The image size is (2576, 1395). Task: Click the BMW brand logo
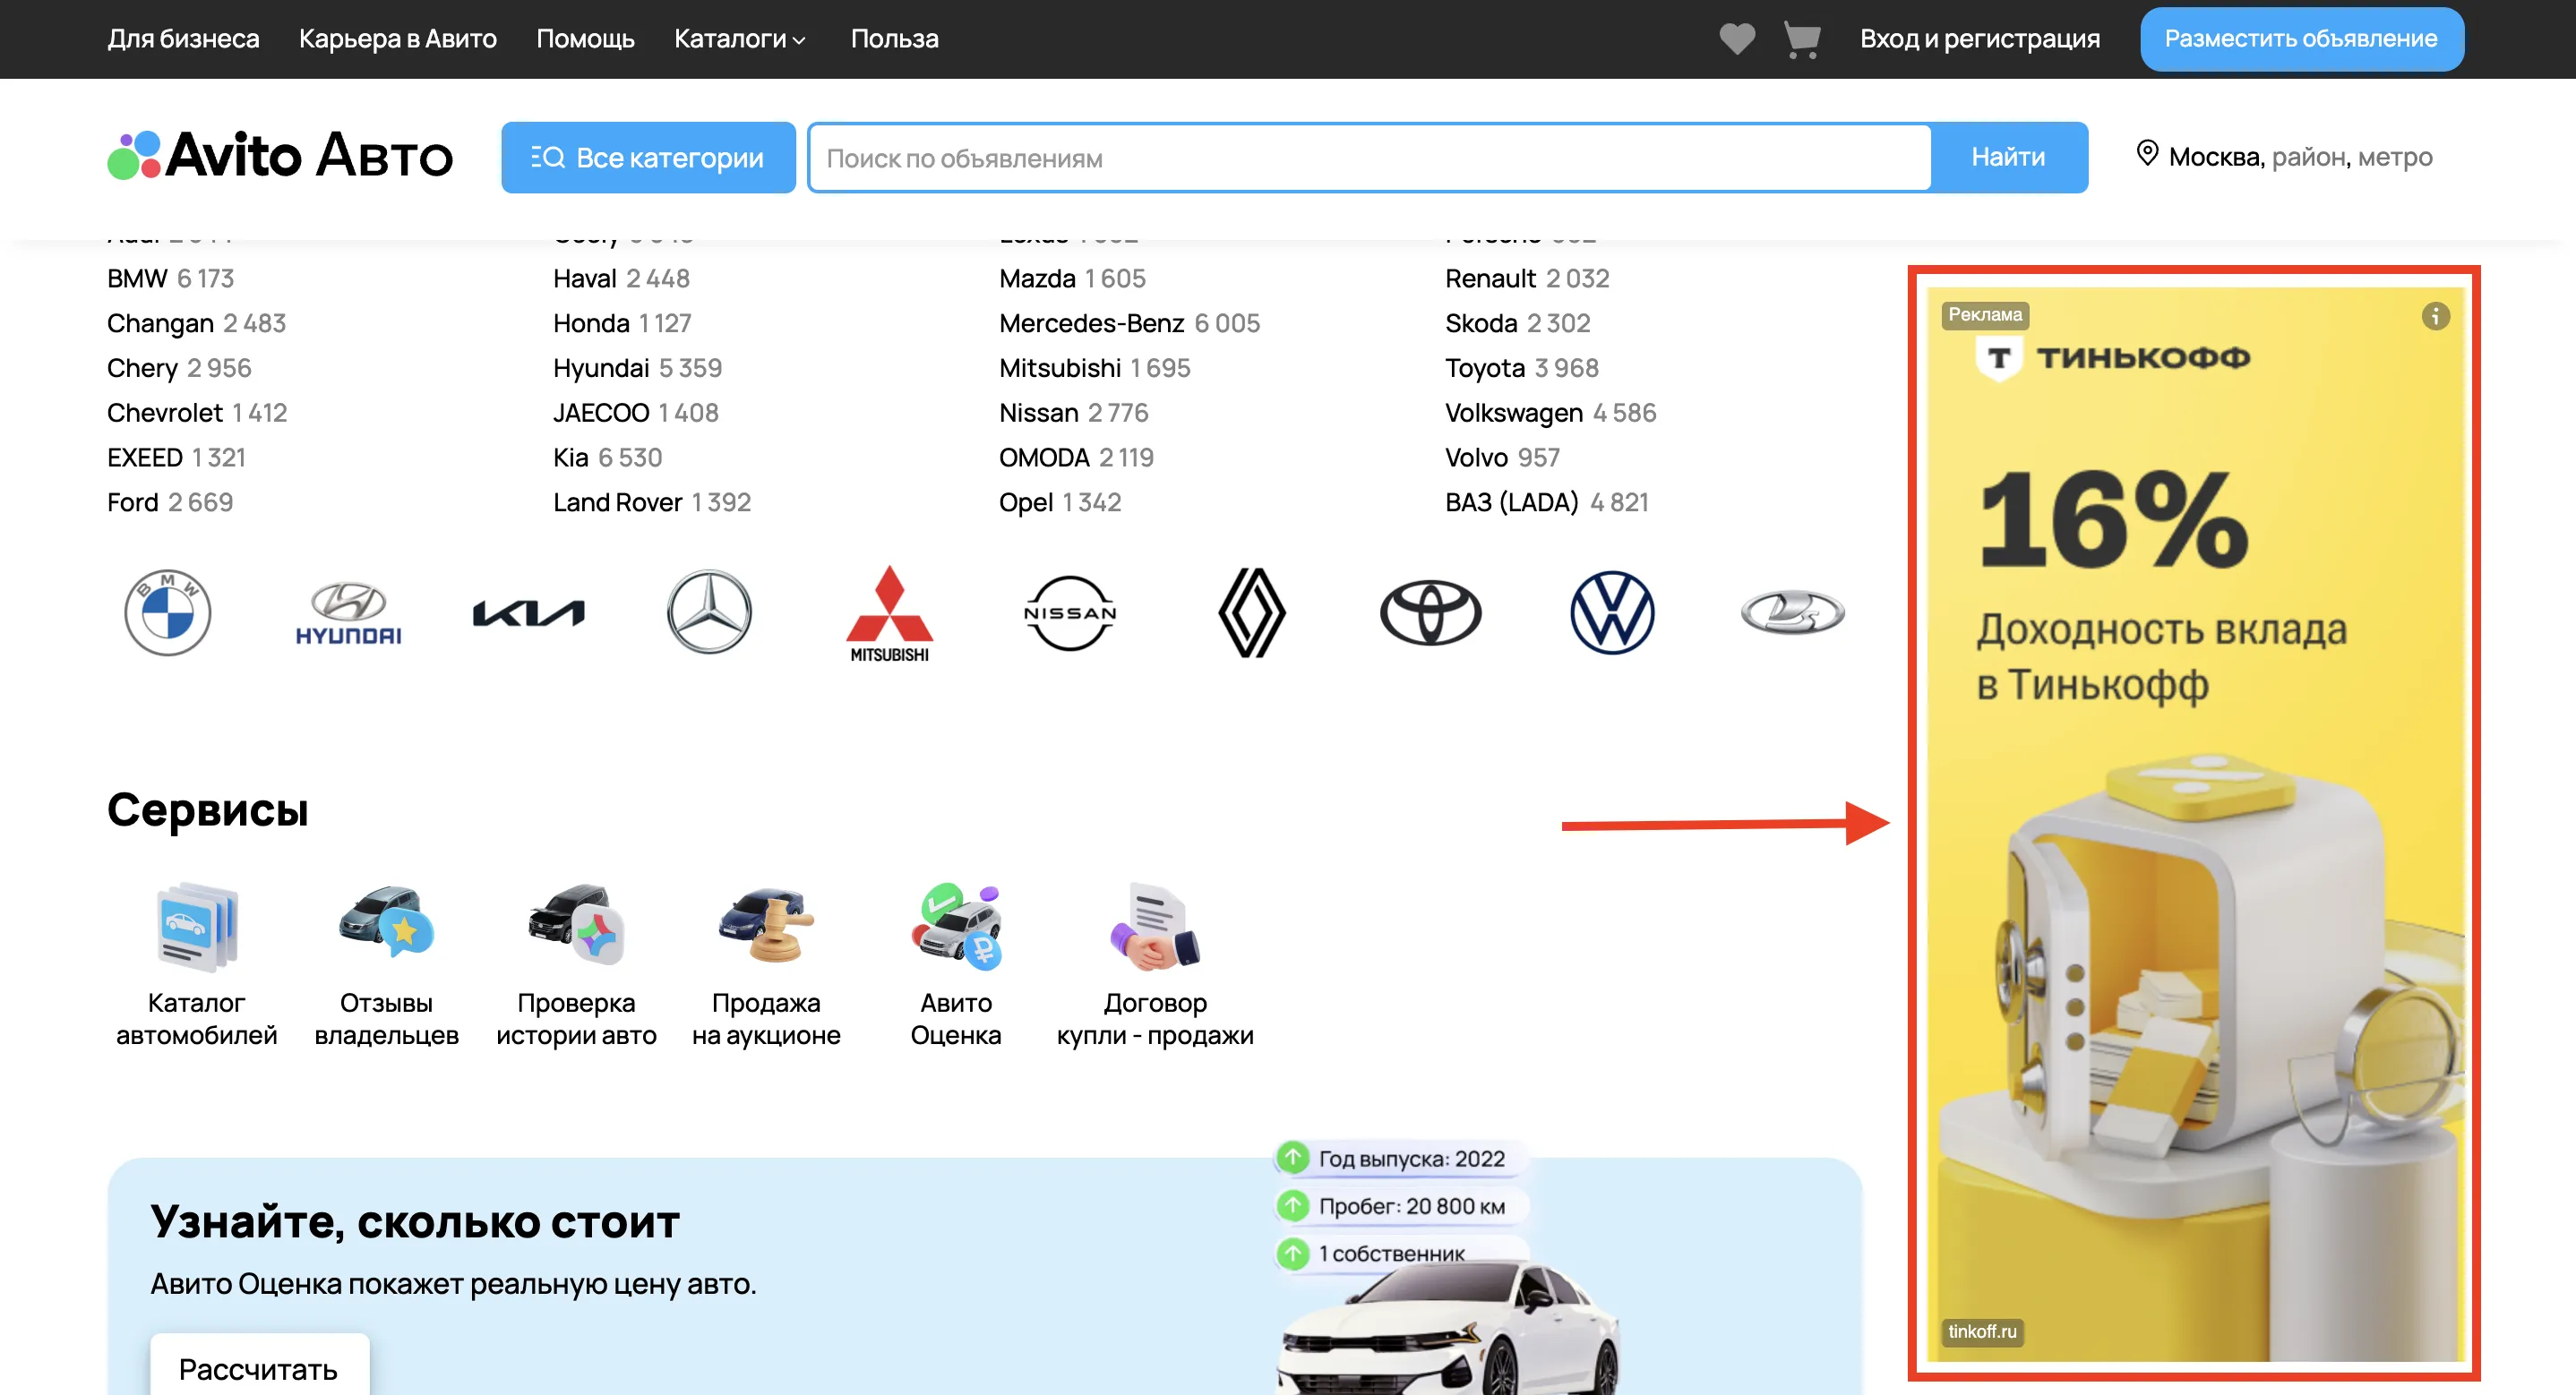pyautogui.click(x=167, y=612)
